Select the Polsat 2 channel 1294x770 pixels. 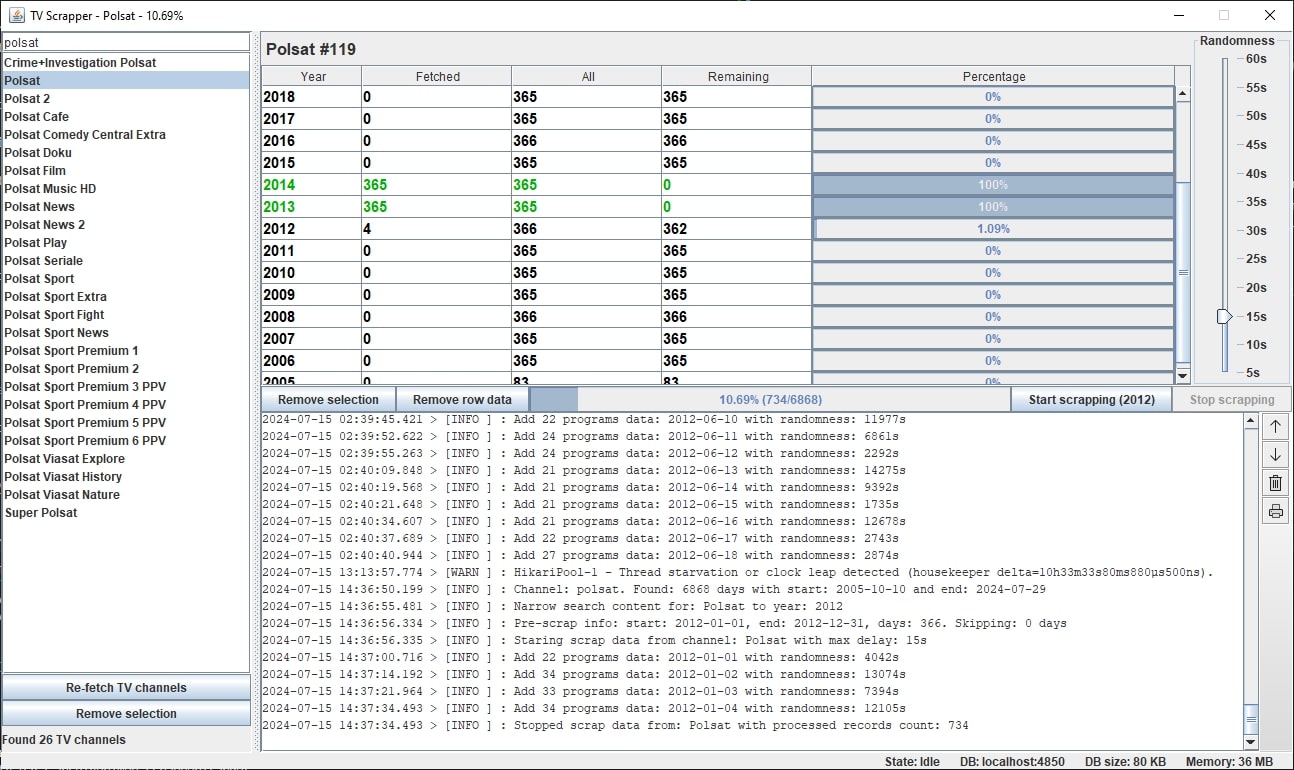[x=126, y=99]
